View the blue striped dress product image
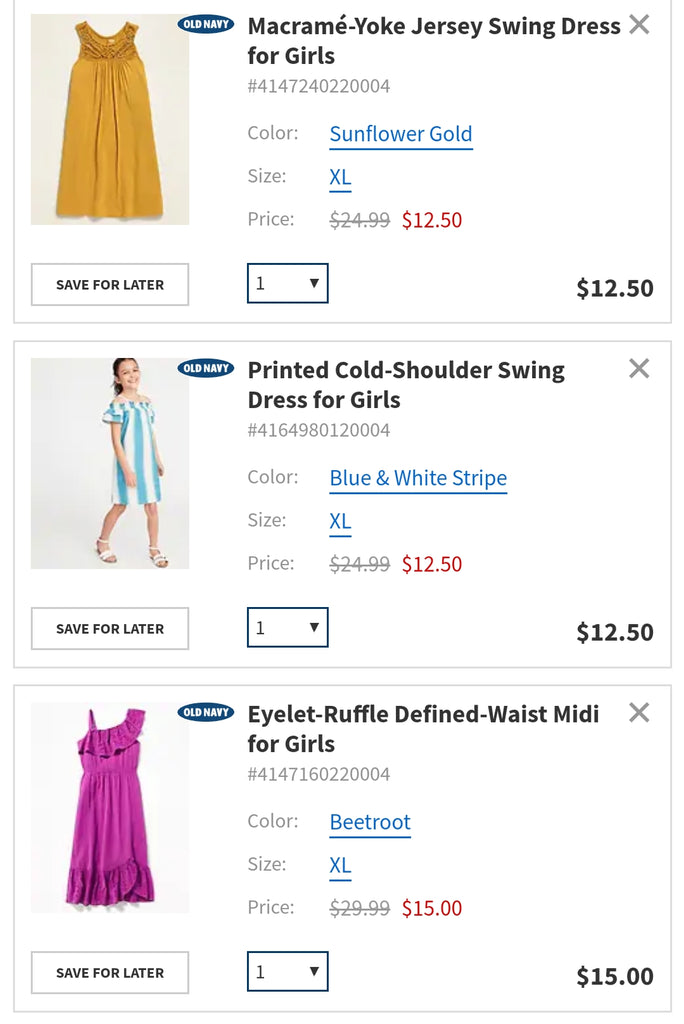 tap(110, 464)
